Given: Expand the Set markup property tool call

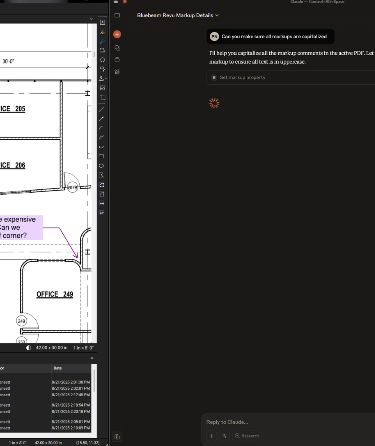Looking at the screenshot, I should pyautogui.click(x=291, y=77).
